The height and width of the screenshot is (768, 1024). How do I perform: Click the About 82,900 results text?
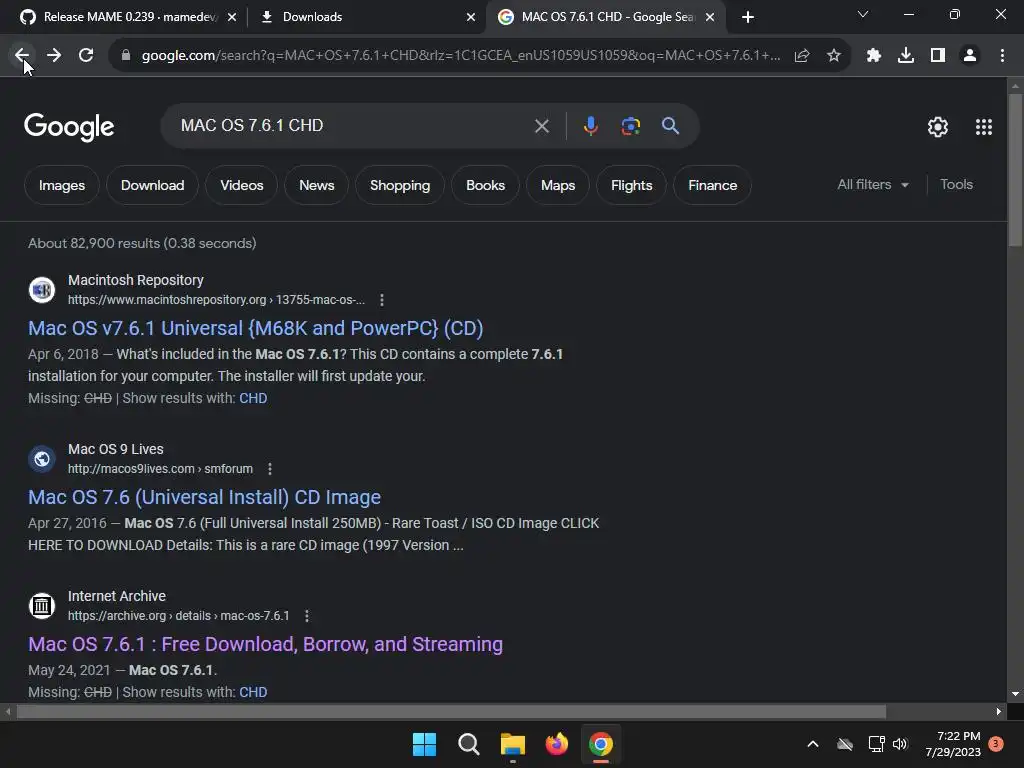(x=142, y=243)
